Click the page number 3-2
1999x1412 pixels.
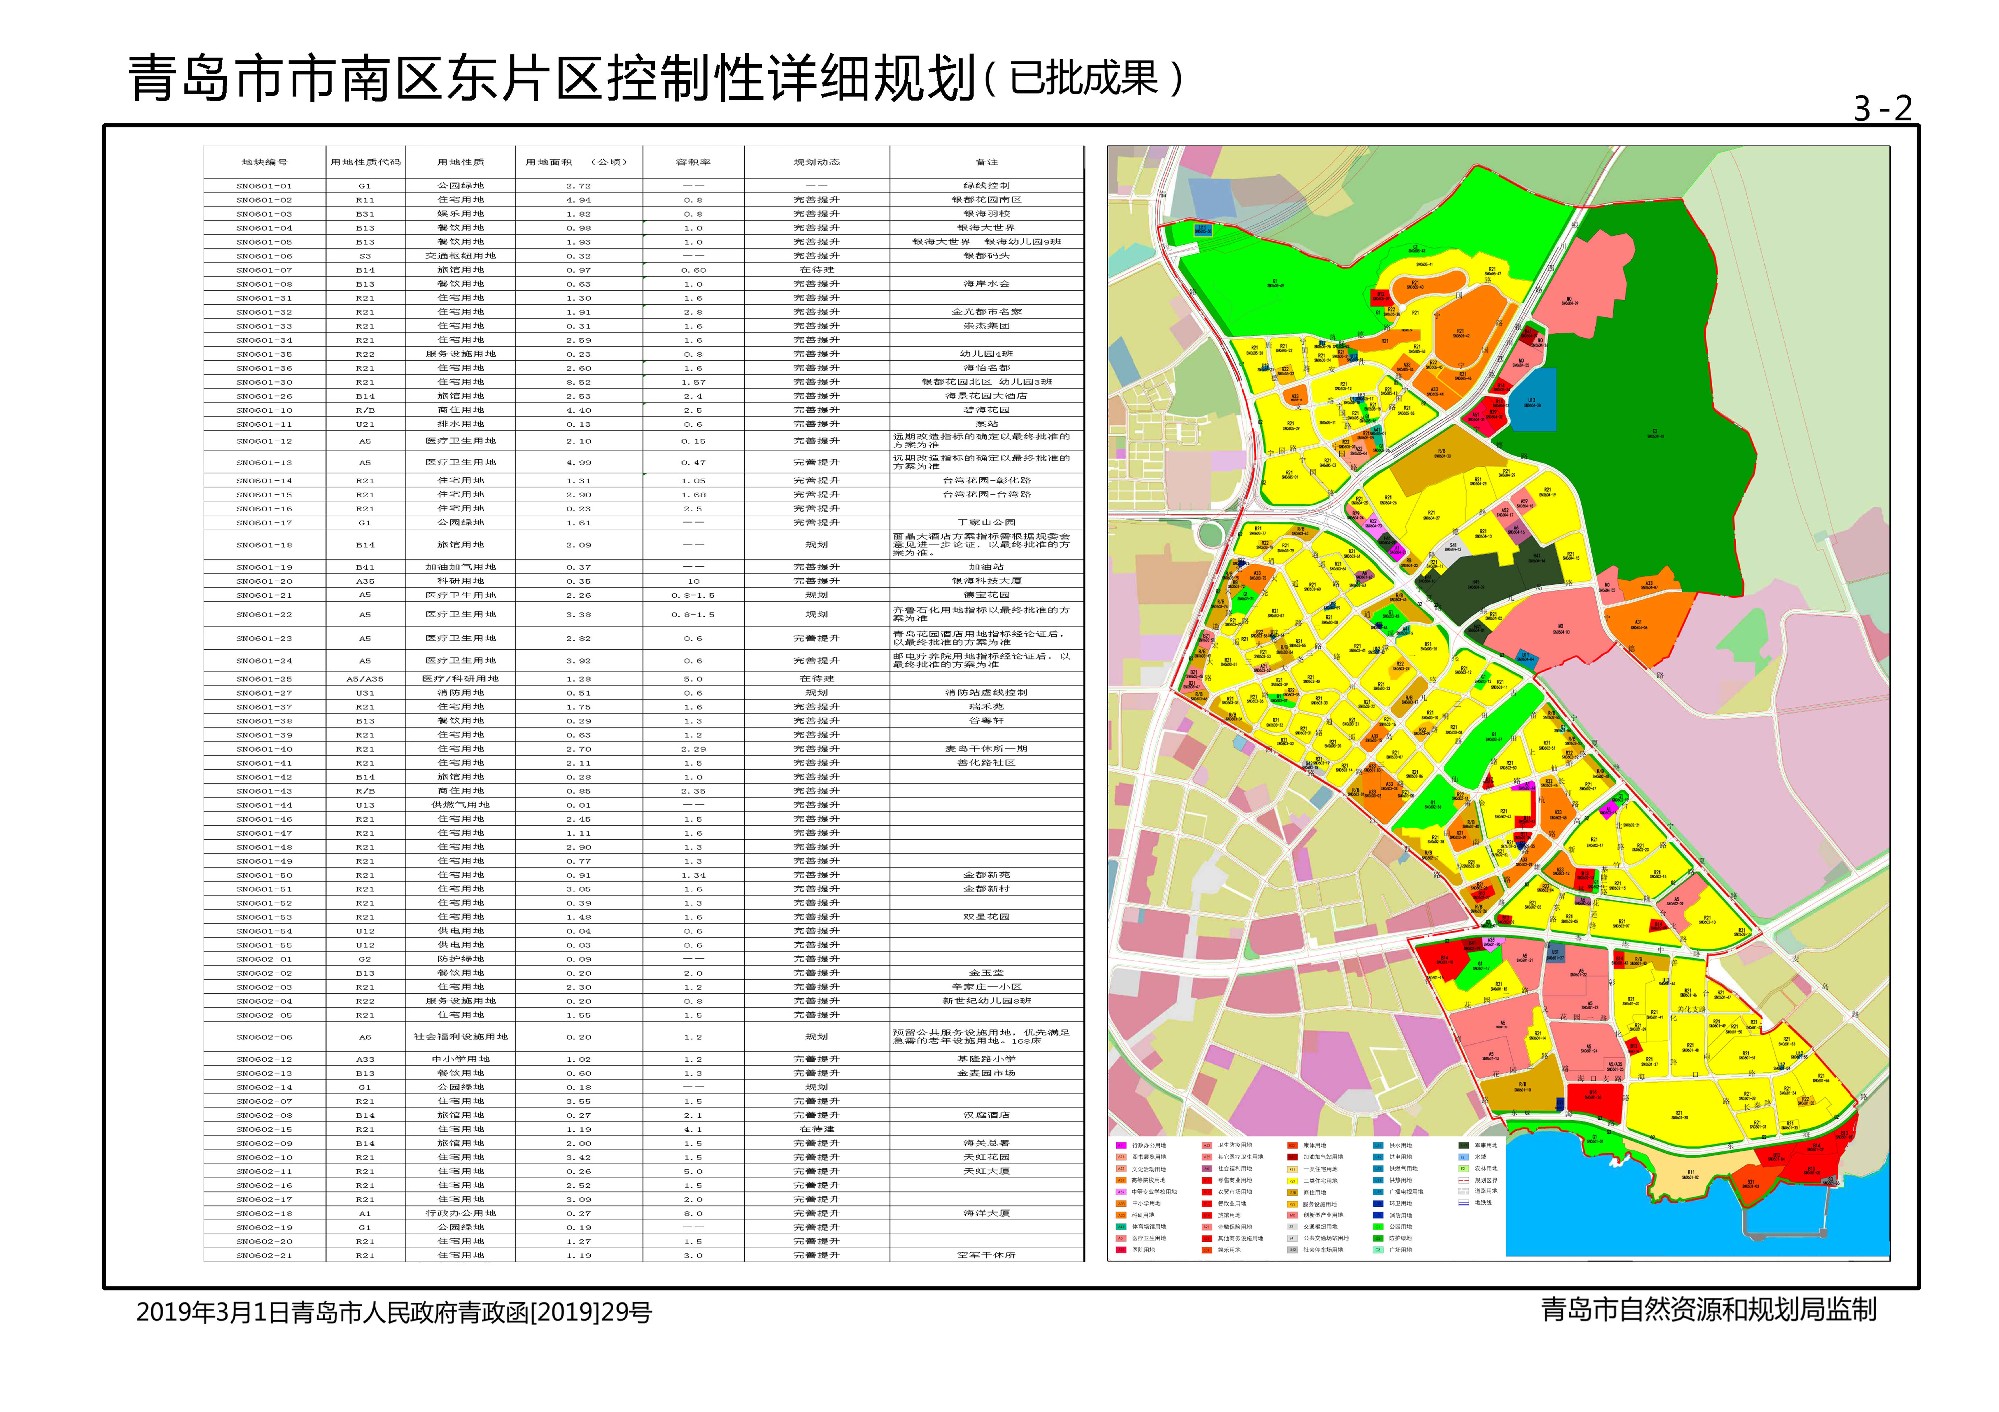click(1882, 108)
